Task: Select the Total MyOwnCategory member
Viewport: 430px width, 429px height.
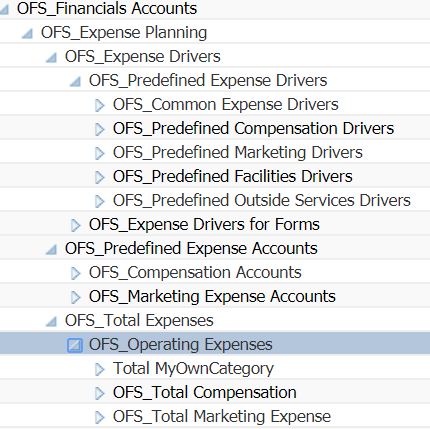Action: 193,369
